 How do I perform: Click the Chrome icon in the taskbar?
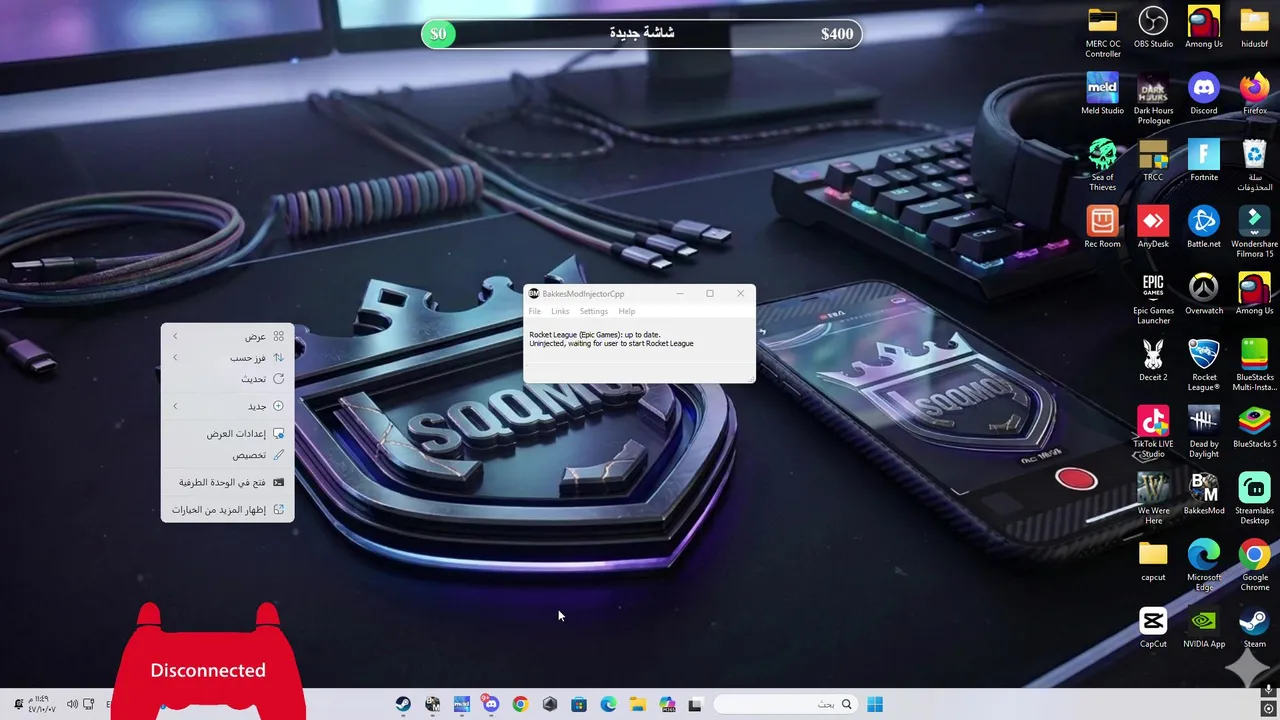click(x=520, y=704)
